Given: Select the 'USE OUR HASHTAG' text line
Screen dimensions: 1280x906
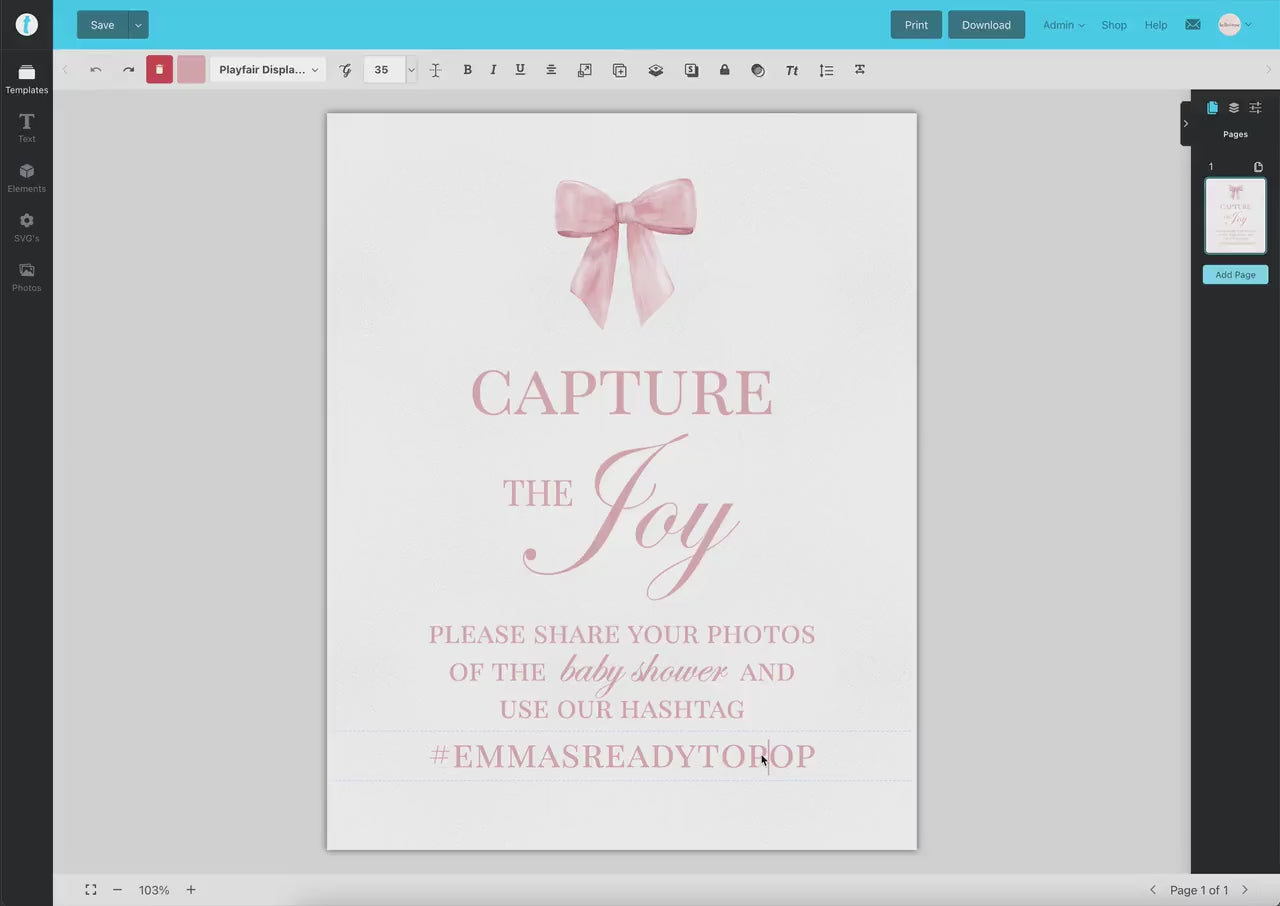Looking at the screenshot, I should (x=621, y=710).
